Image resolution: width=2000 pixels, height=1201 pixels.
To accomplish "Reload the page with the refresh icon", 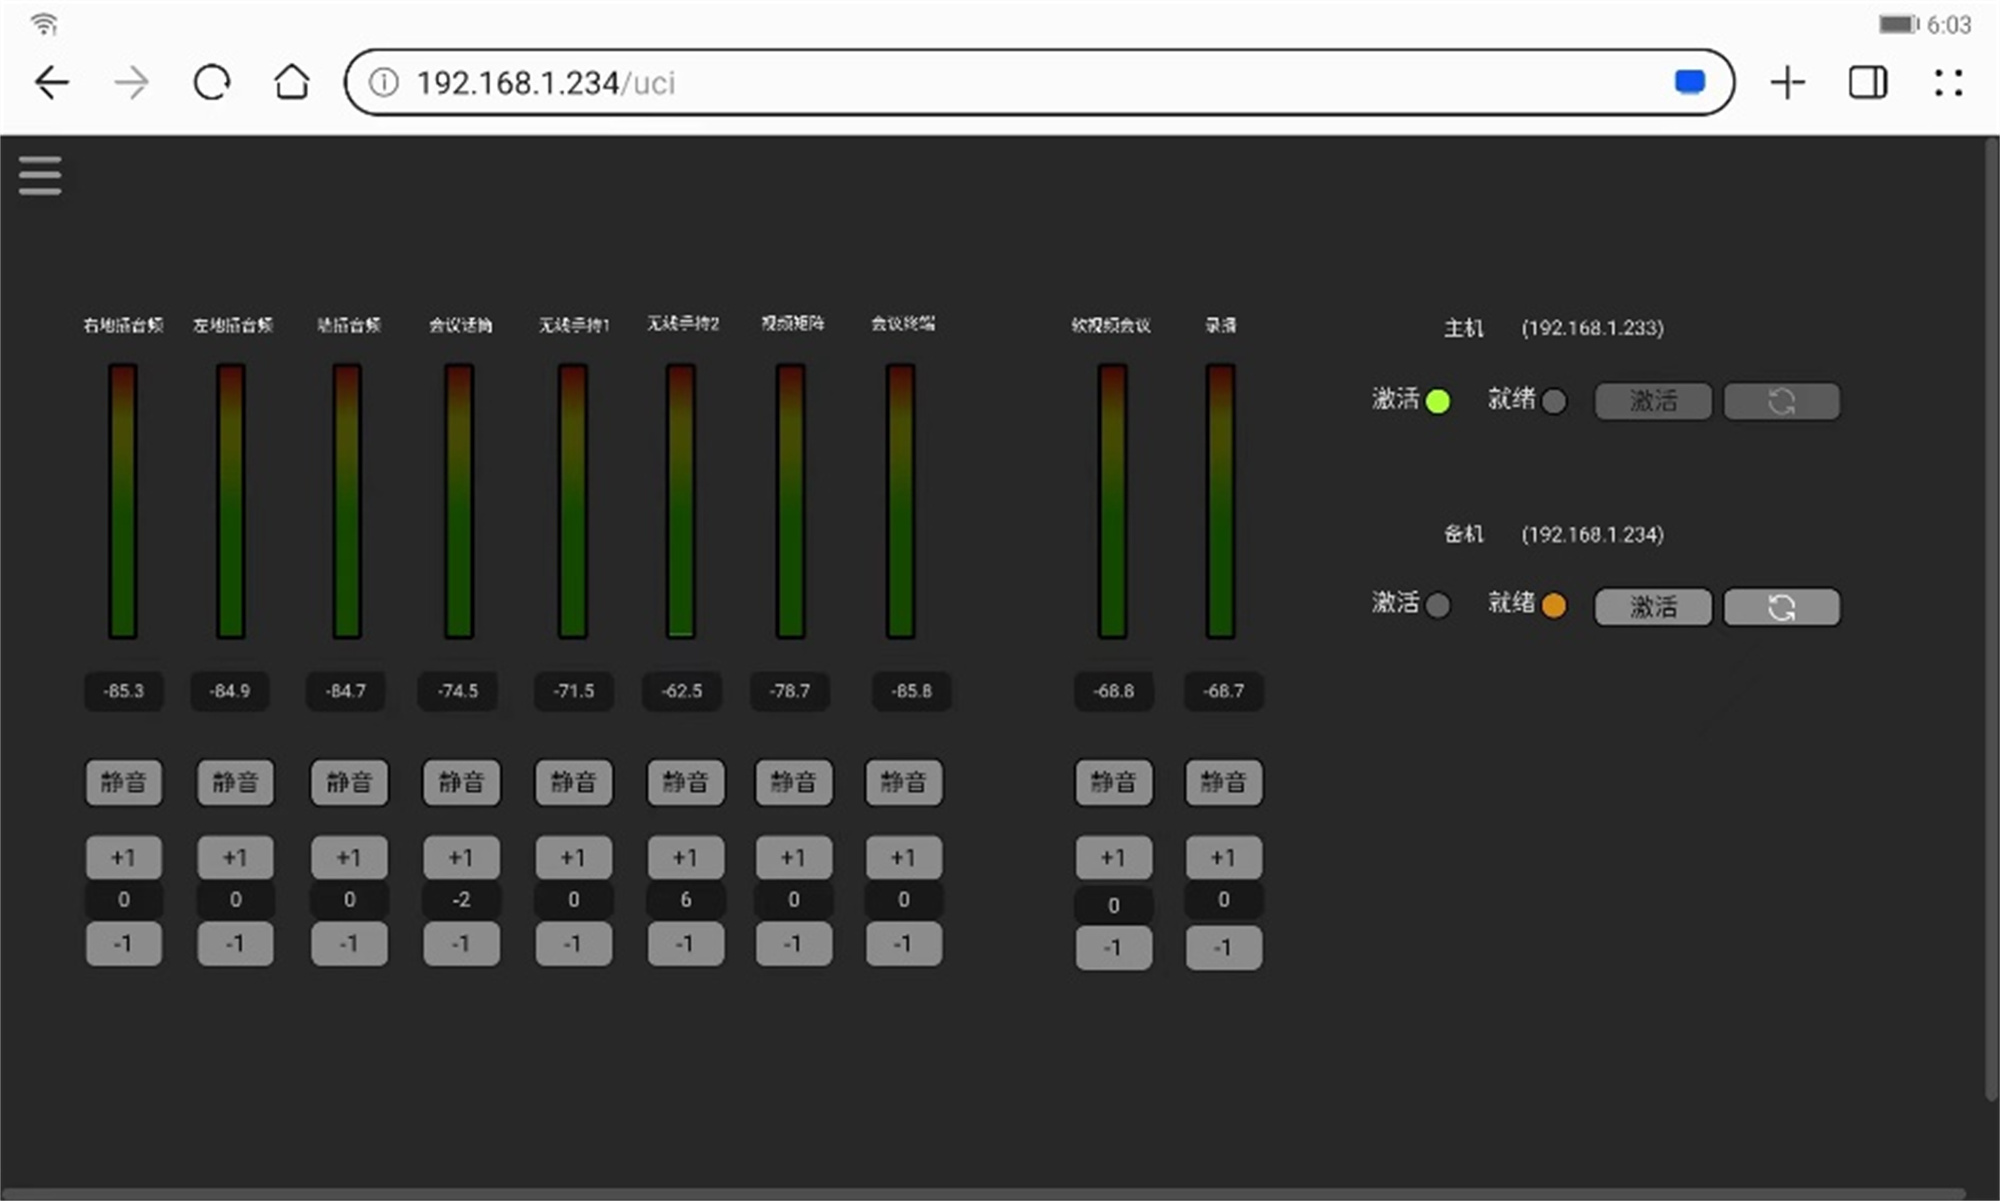I will [211, 82].
